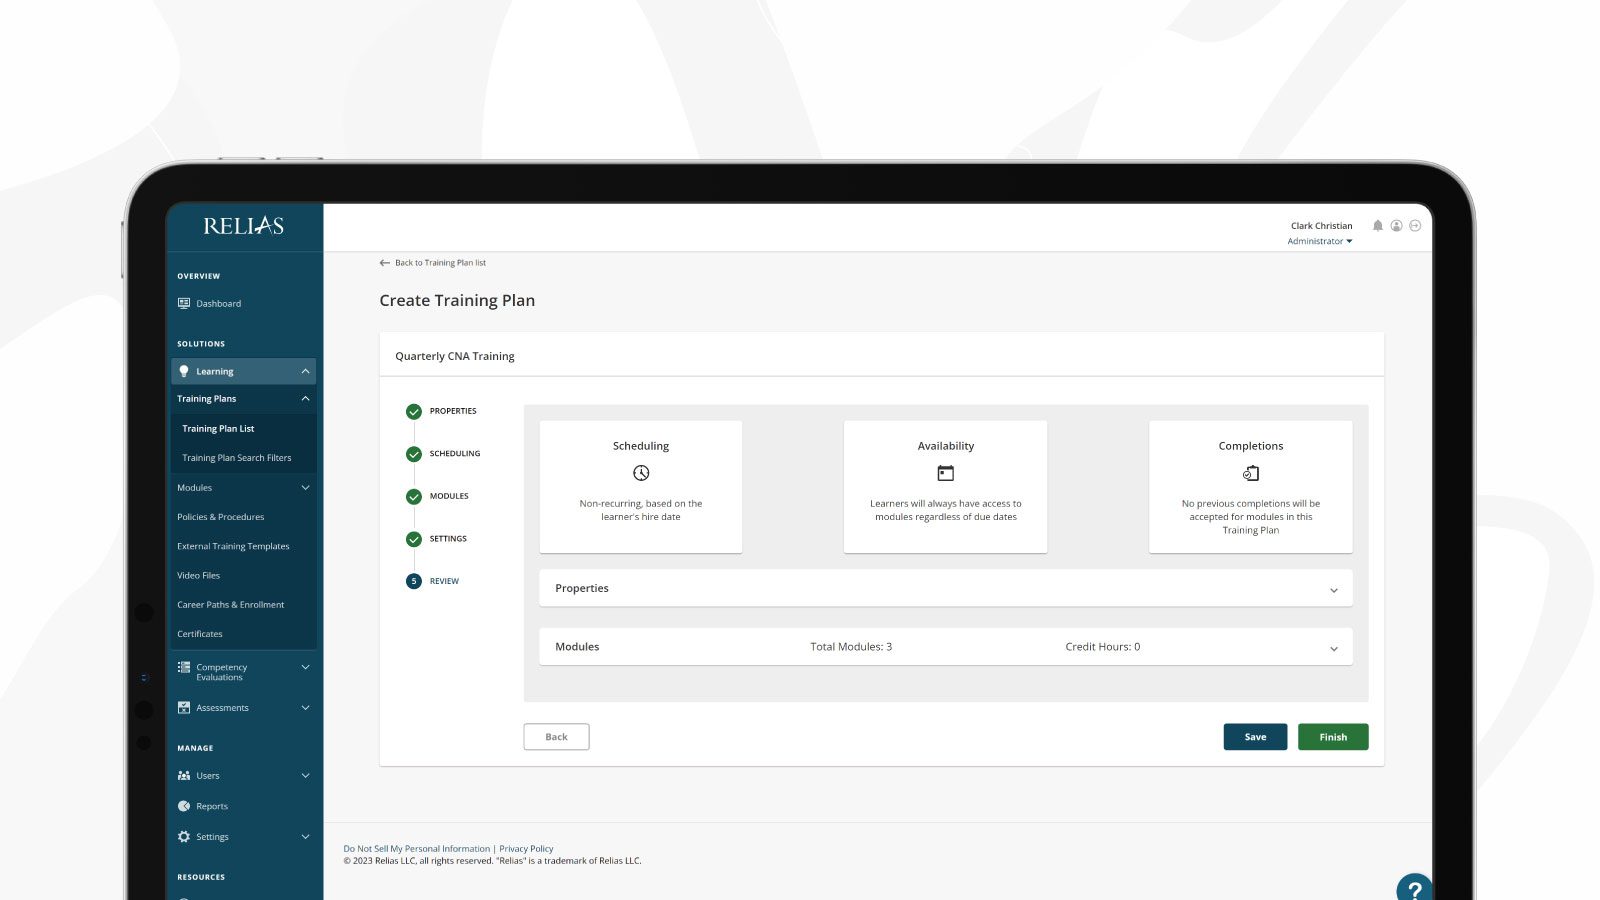Click the Scheduling summary card
Screen dimensions: 1600x900
[x=641, y=487]
